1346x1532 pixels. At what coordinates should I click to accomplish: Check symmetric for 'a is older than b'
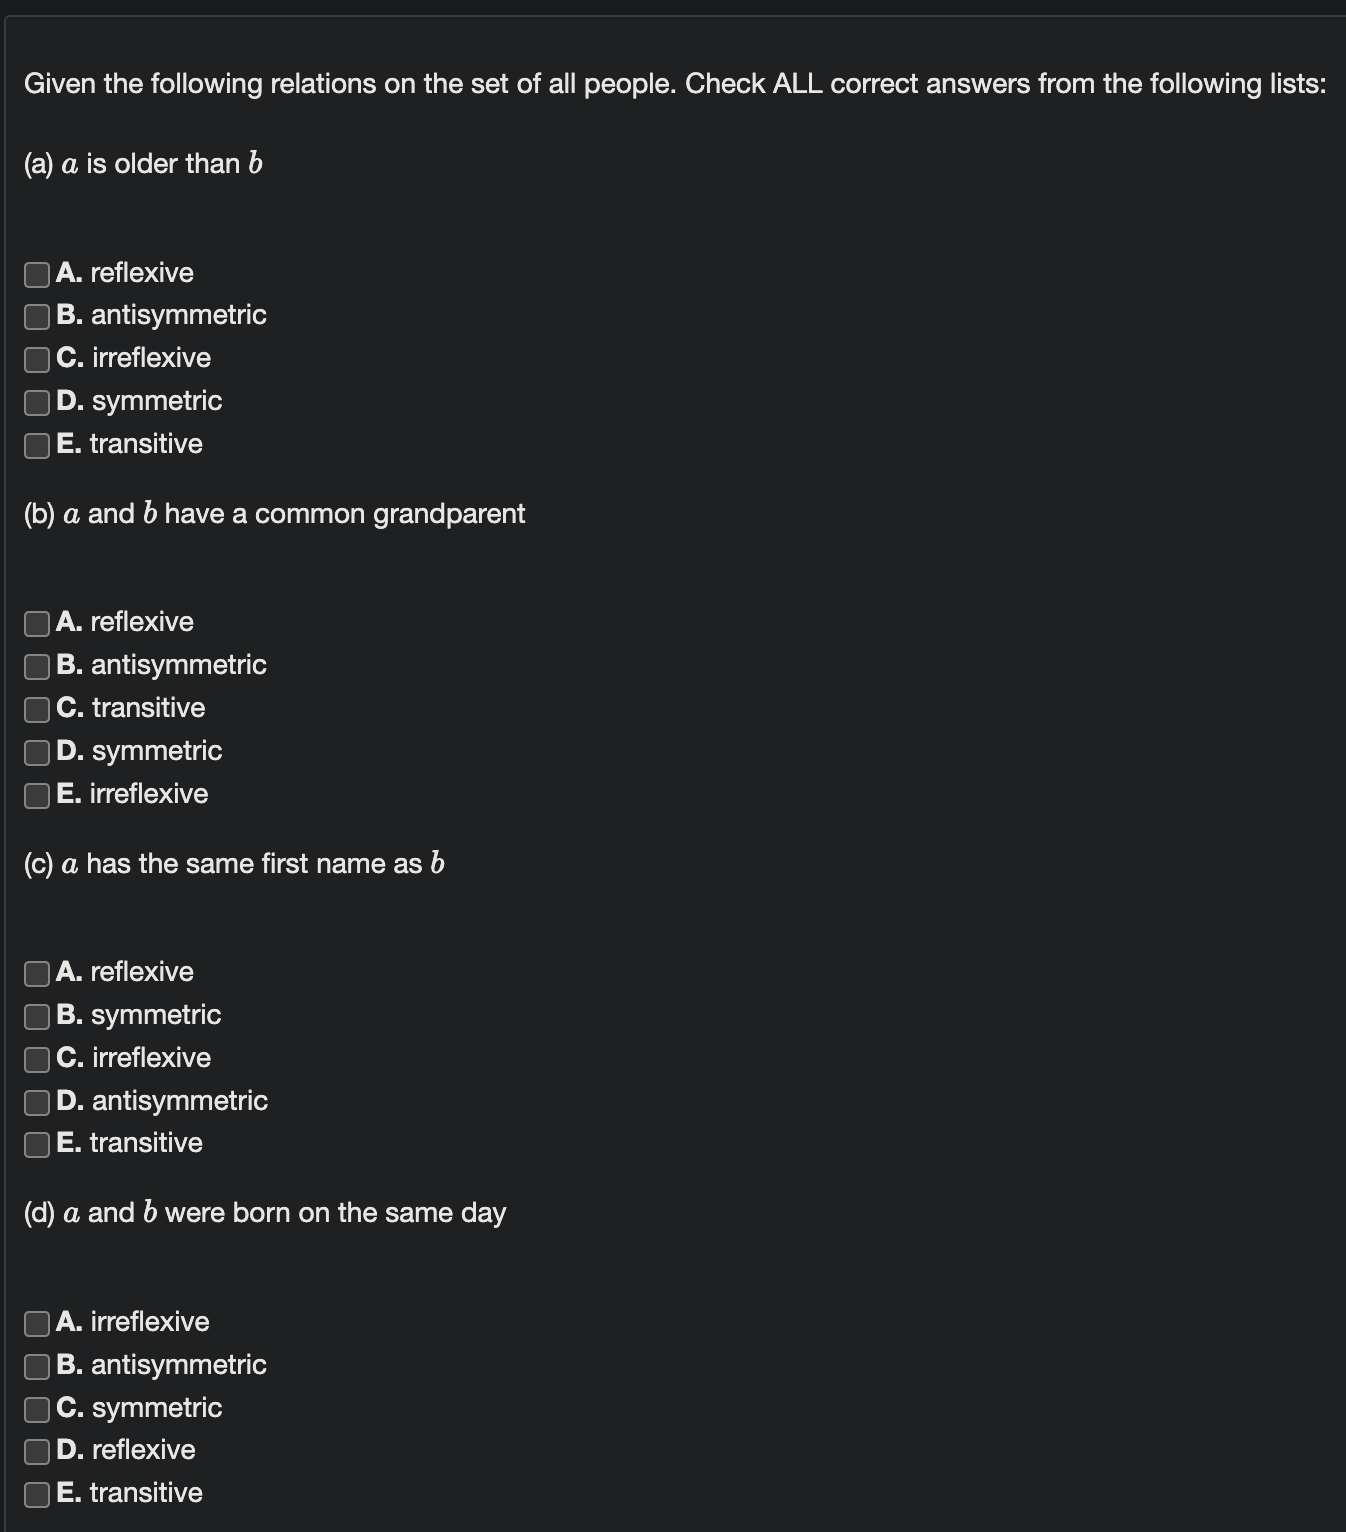click(35, 404)
